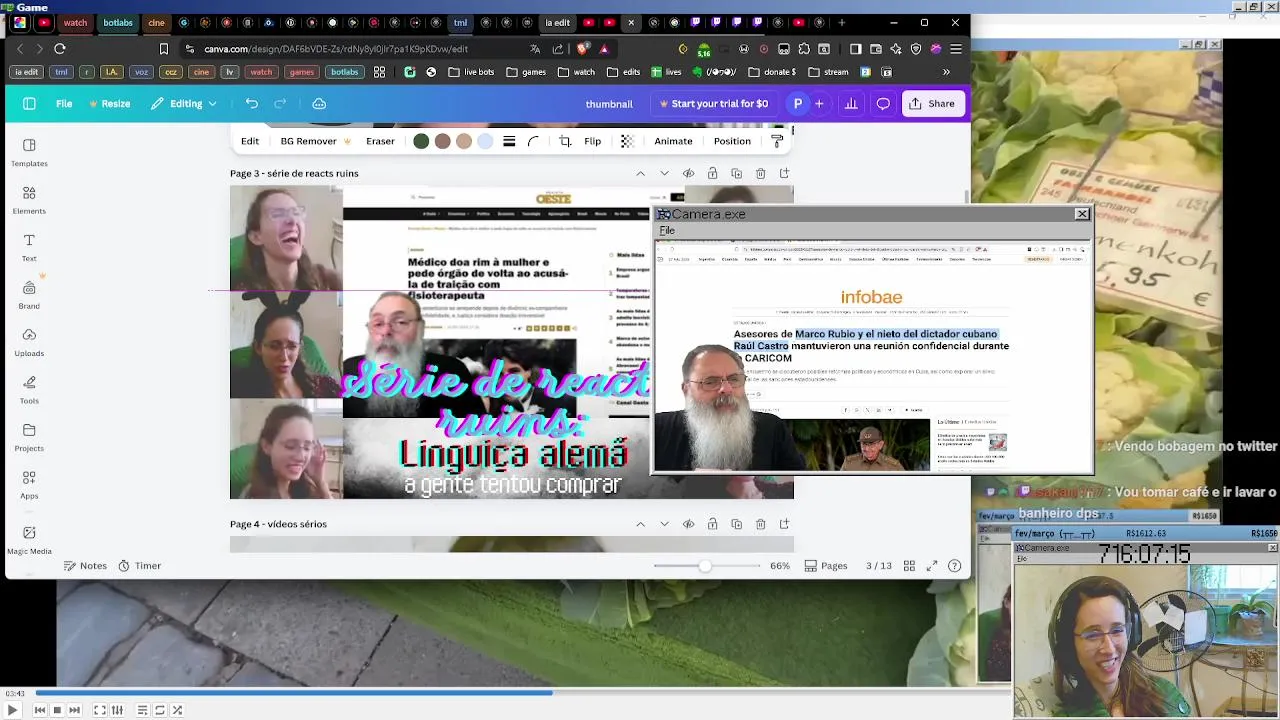The height and width of the screenshot is (720, 1280).
Task: Lock Page 4 with the padlock icon
Action: pos(712,524)
